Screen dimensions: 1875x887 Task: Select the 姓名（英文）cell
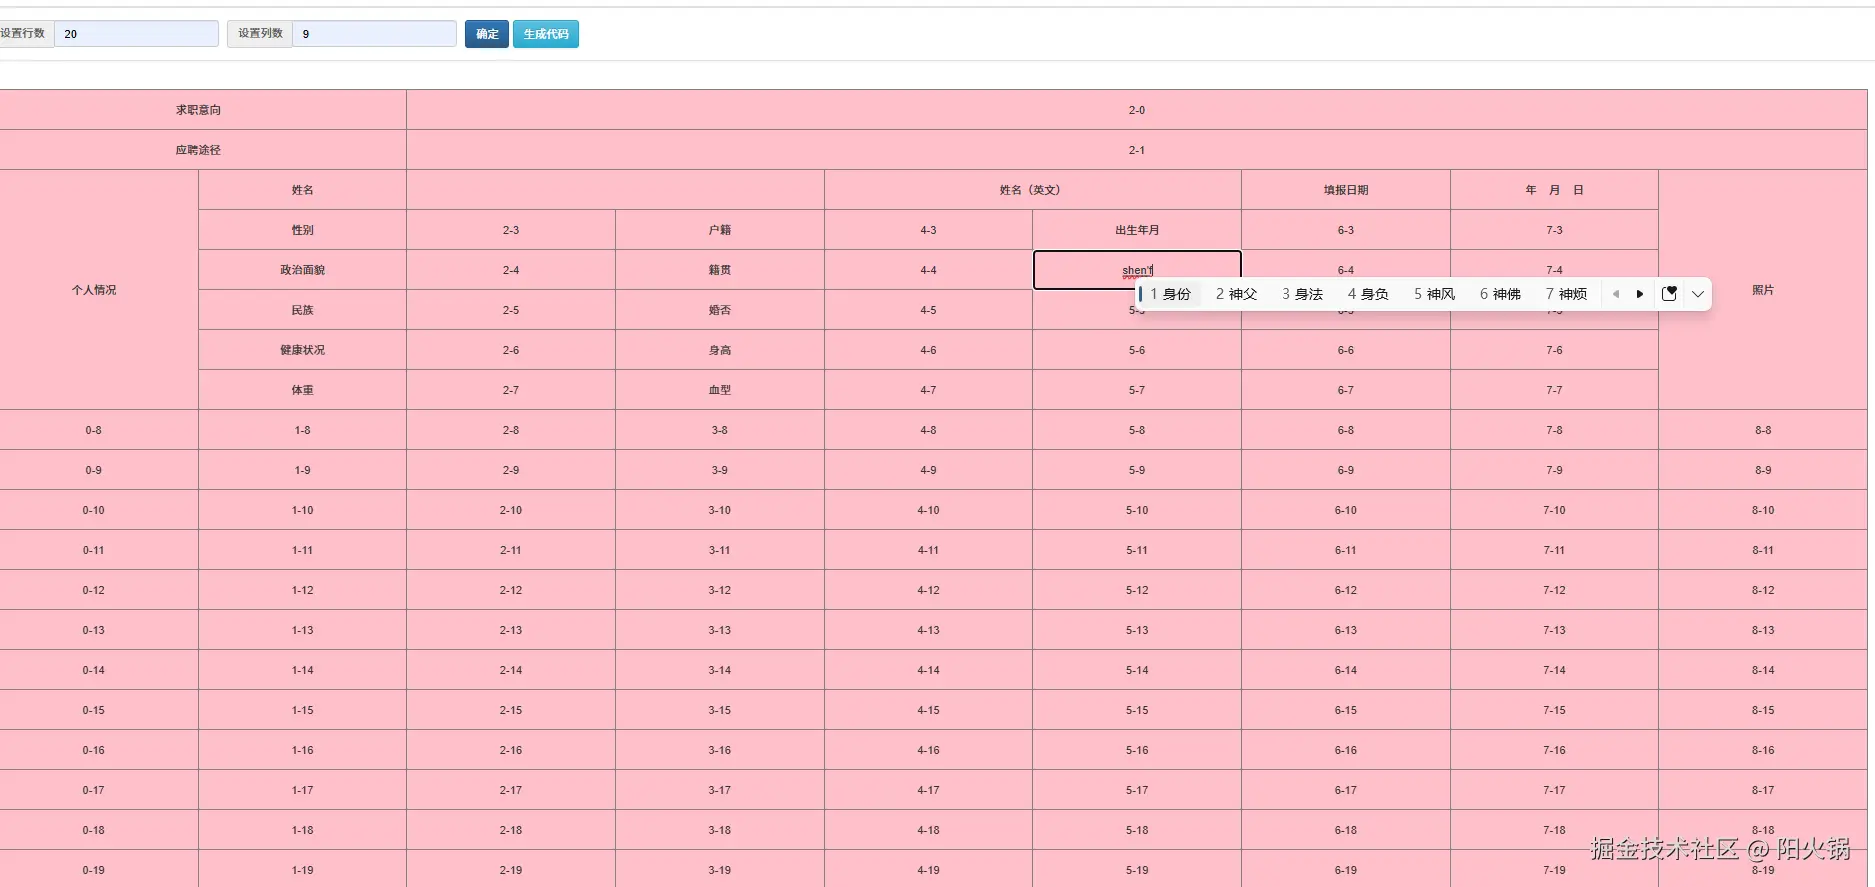pos(1033,190)
